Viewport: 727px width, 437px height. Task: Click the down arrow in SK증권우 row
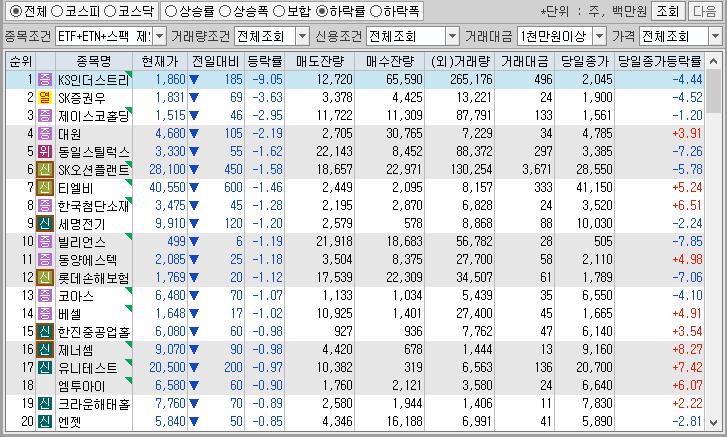click(194, 98)
